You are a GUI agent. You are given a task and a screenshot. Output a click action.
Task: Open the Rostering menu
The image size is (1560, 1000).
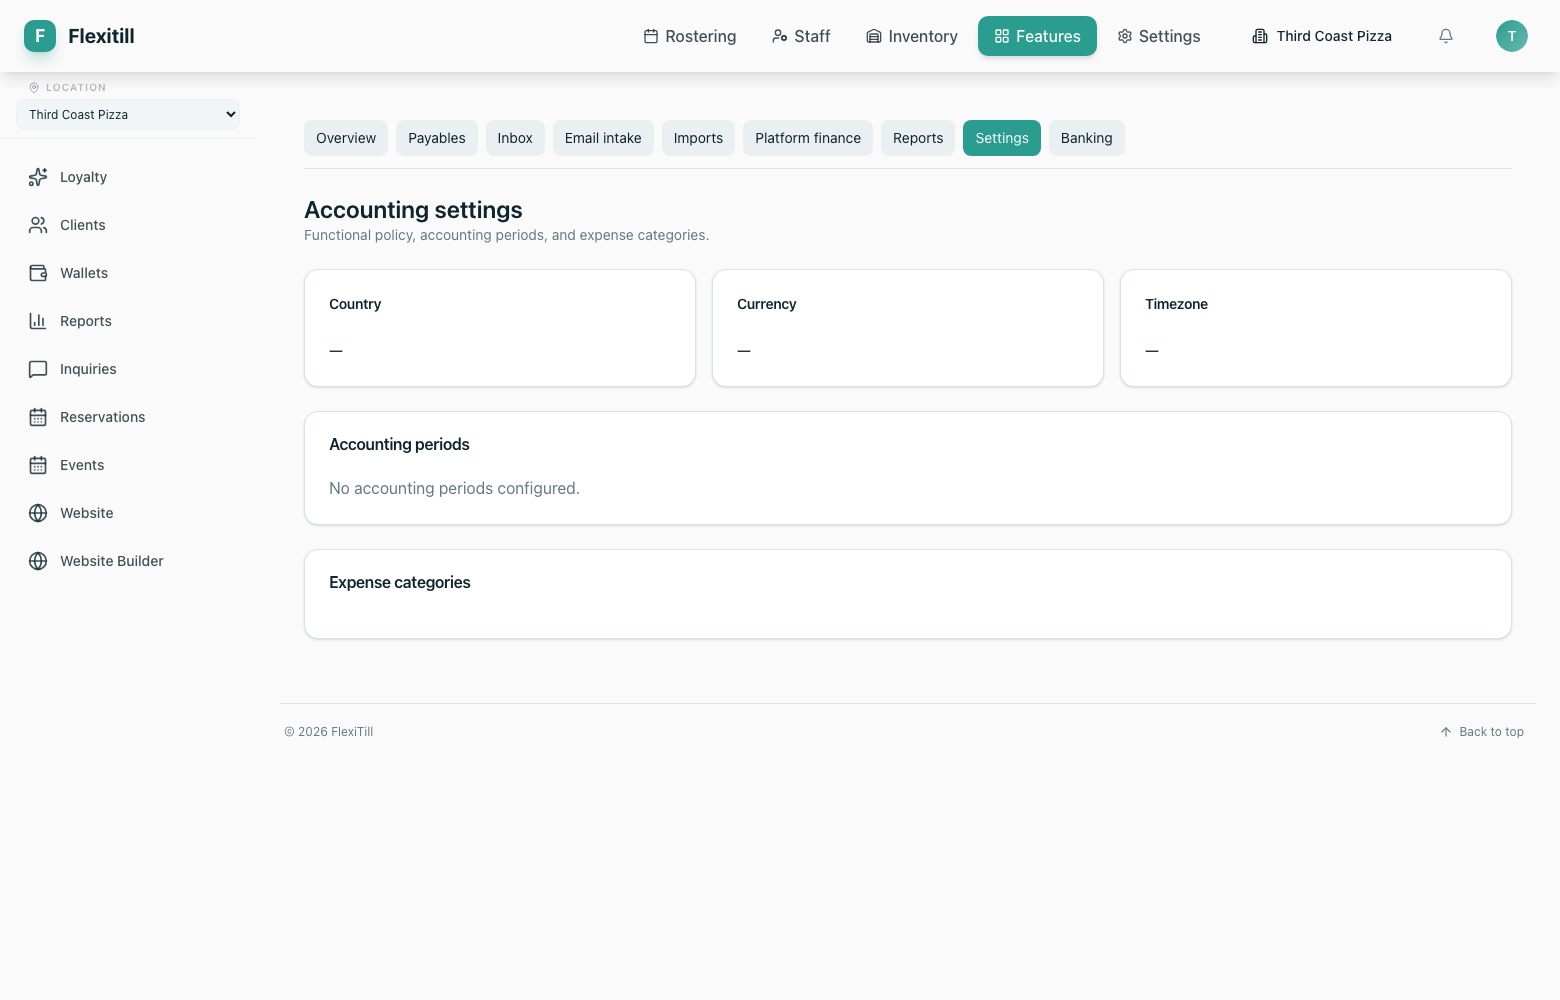[x=690, y=36]
